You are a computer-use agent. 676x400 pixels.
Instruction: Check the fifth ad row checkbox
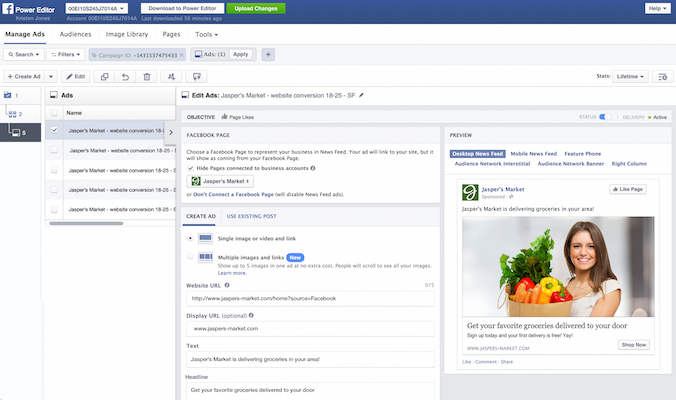pyautogui.click(x=54, y=209)
